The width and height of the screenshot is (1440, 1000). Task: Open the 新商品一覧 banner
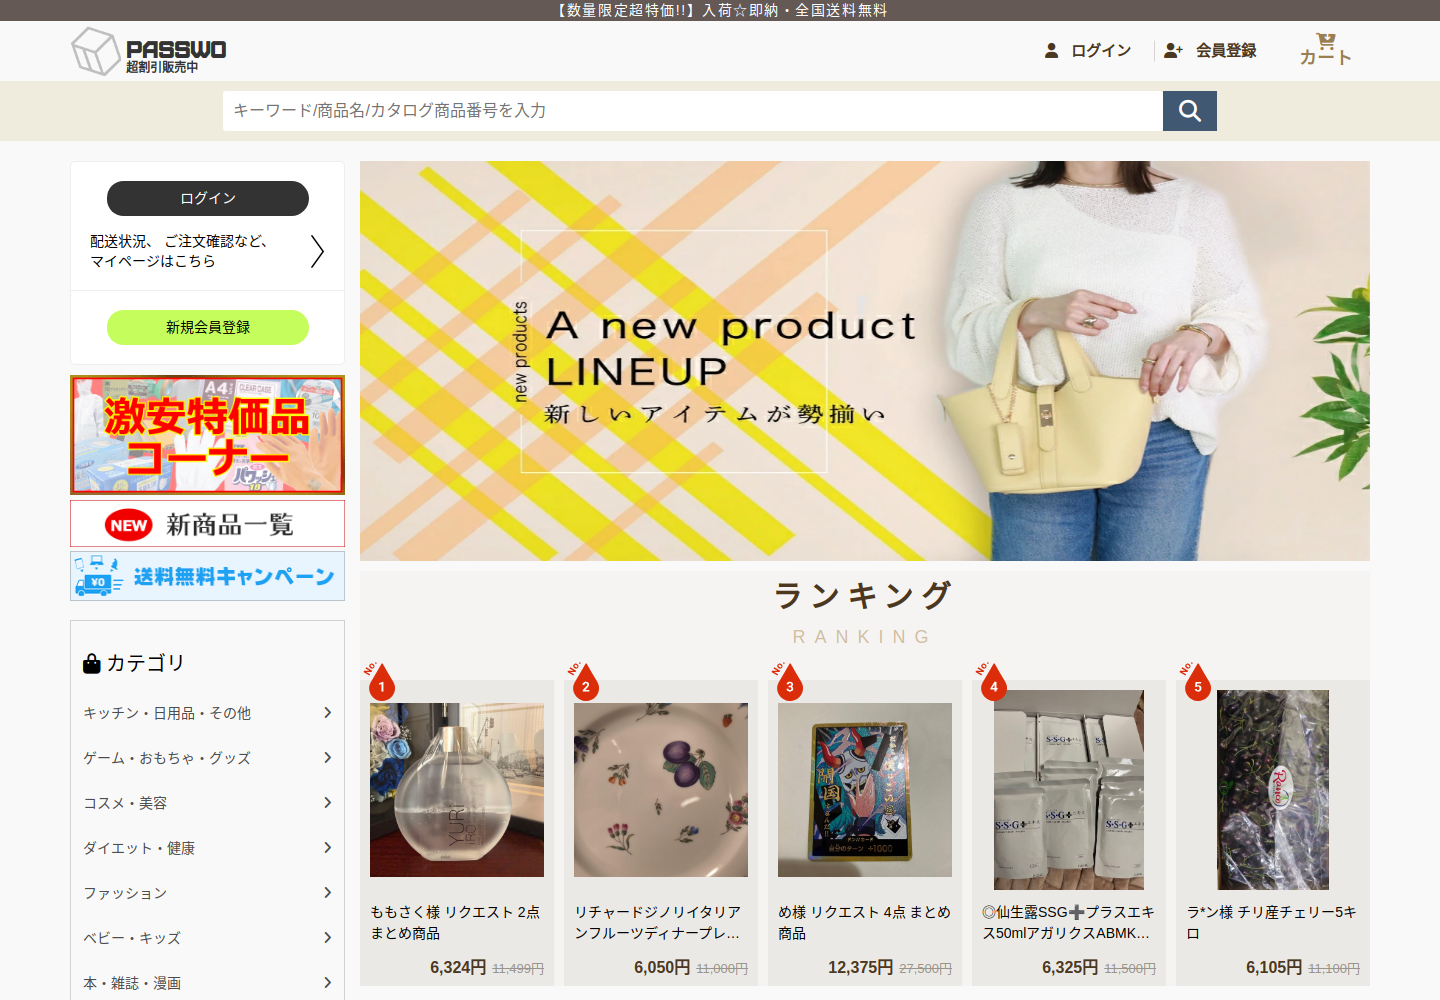208,523
